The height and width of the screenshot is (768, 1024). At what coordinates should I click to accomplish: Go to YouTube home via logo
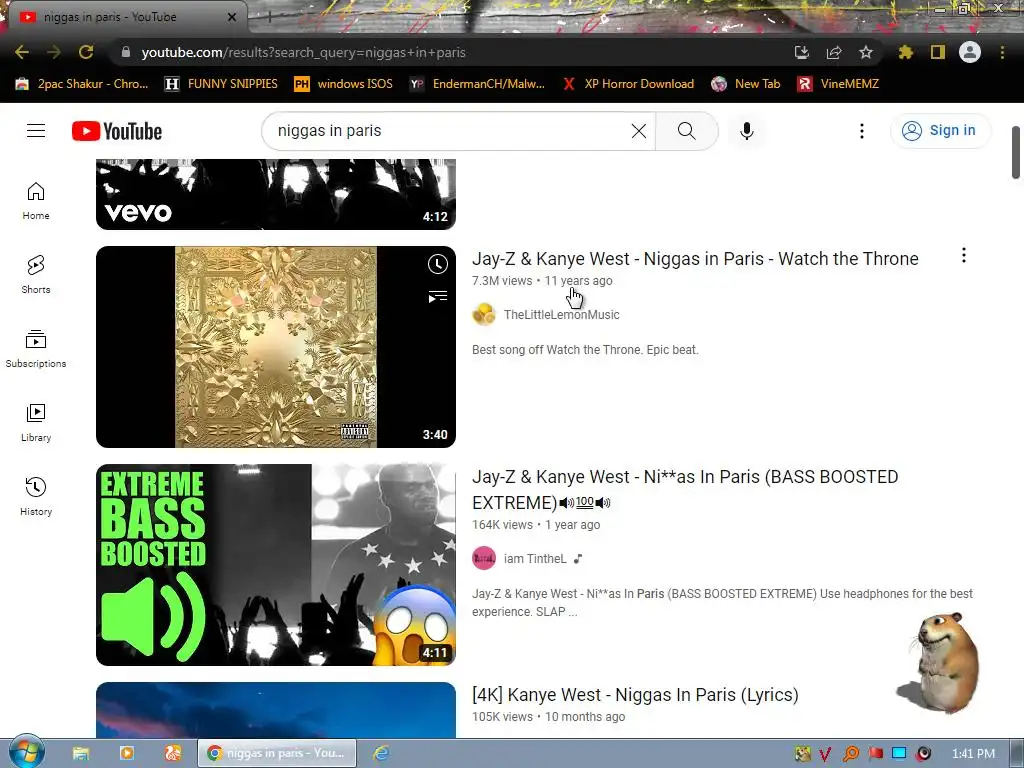coord(117,131)
